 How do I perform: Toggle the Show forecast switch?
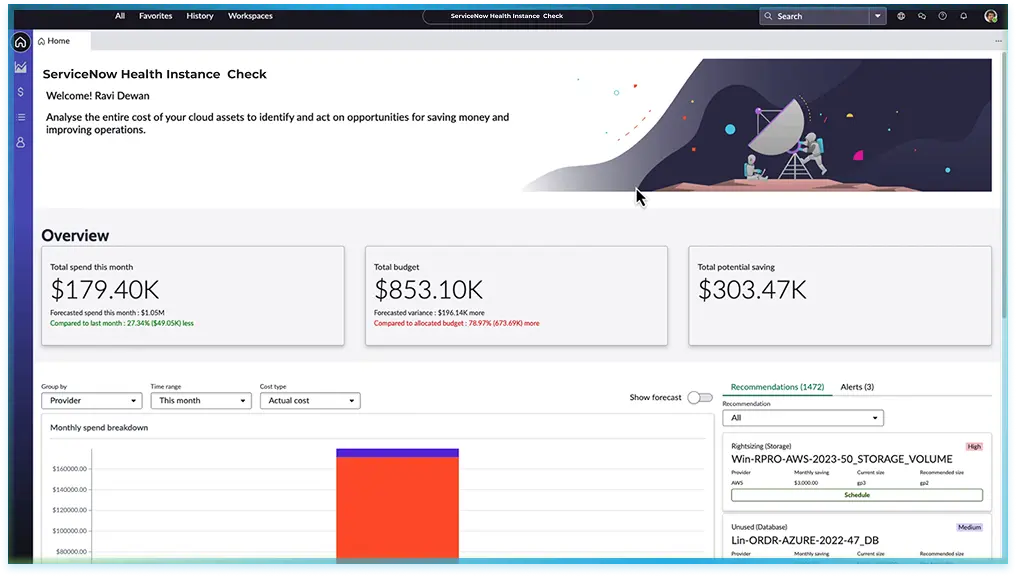700,397
